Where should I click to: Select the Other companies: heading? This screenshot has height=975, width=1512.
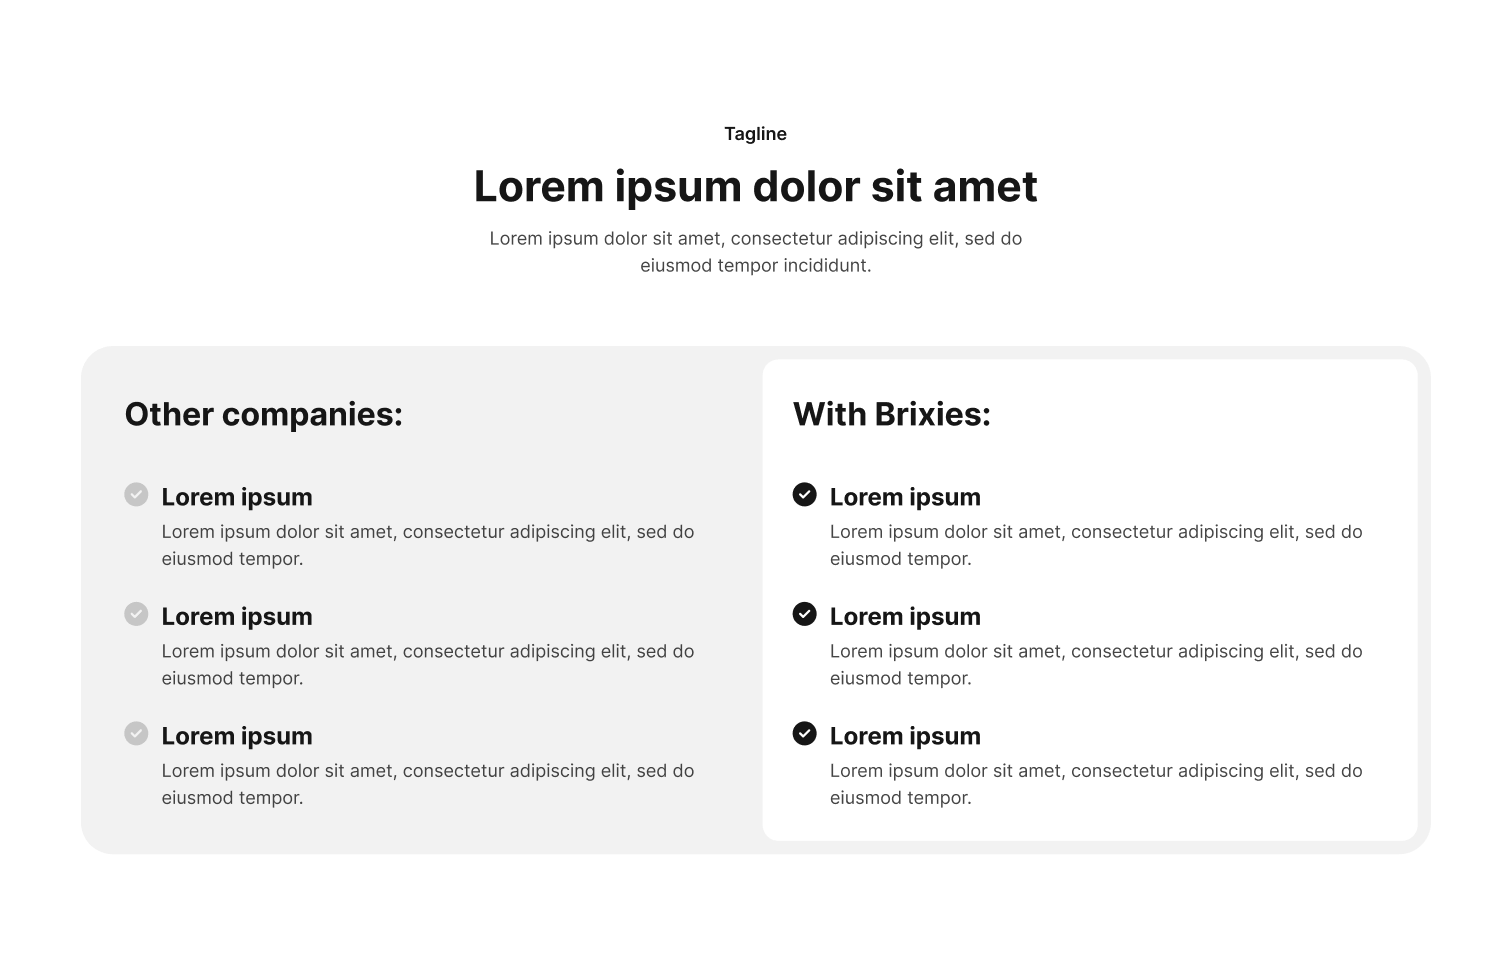pos(263,414)
